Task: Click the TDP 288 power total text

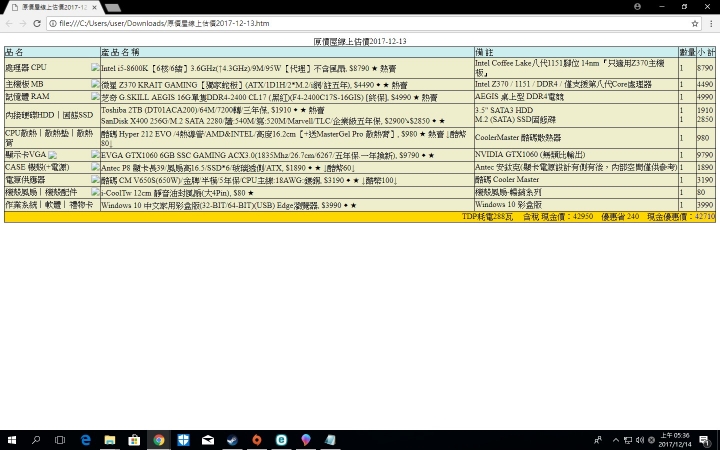Action: point(487,217)
